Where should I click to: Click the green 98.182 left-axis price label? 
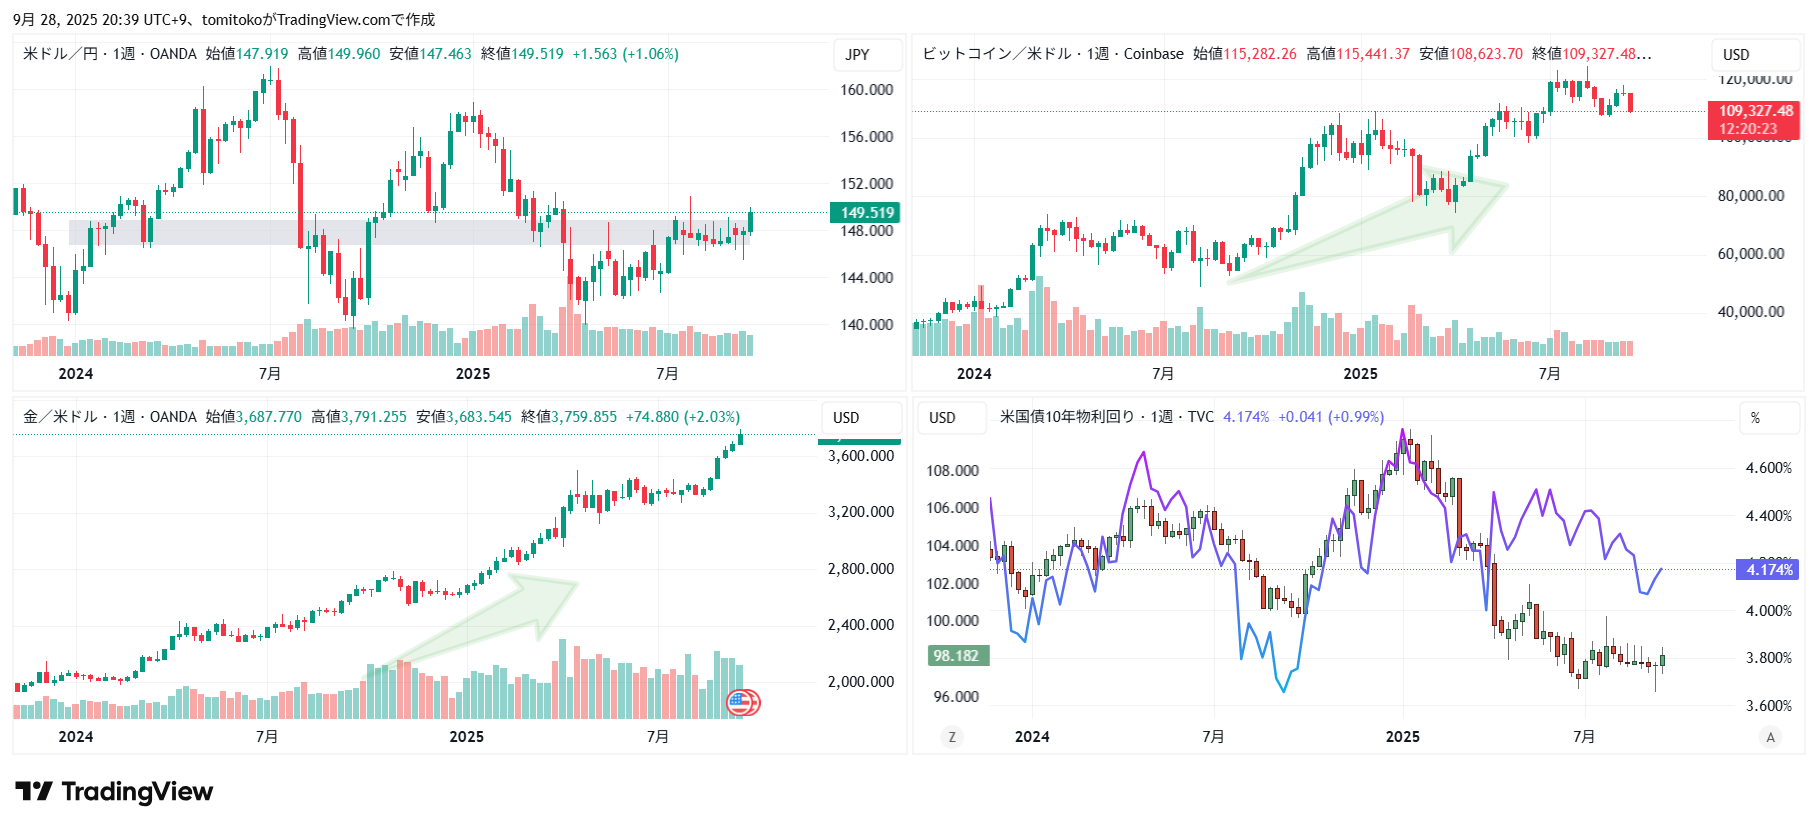[x=957, y=656]
